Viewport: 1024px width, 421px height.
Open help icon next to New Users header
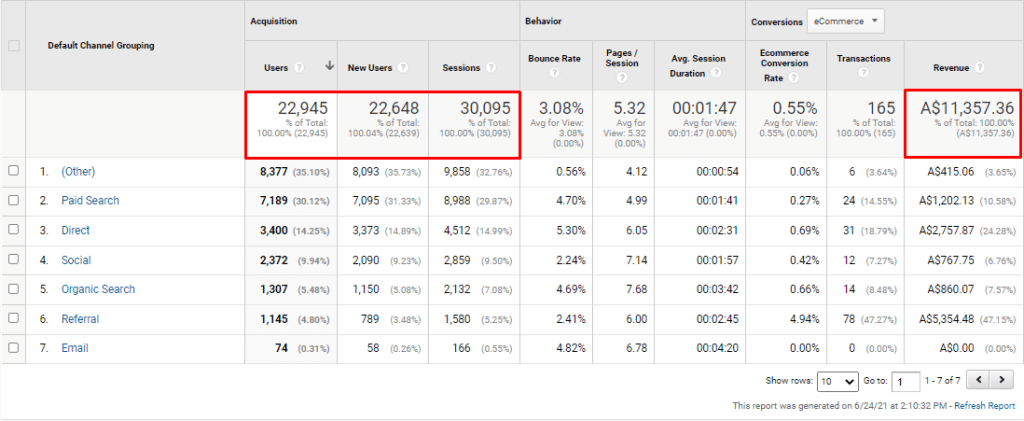click(403, 67)
